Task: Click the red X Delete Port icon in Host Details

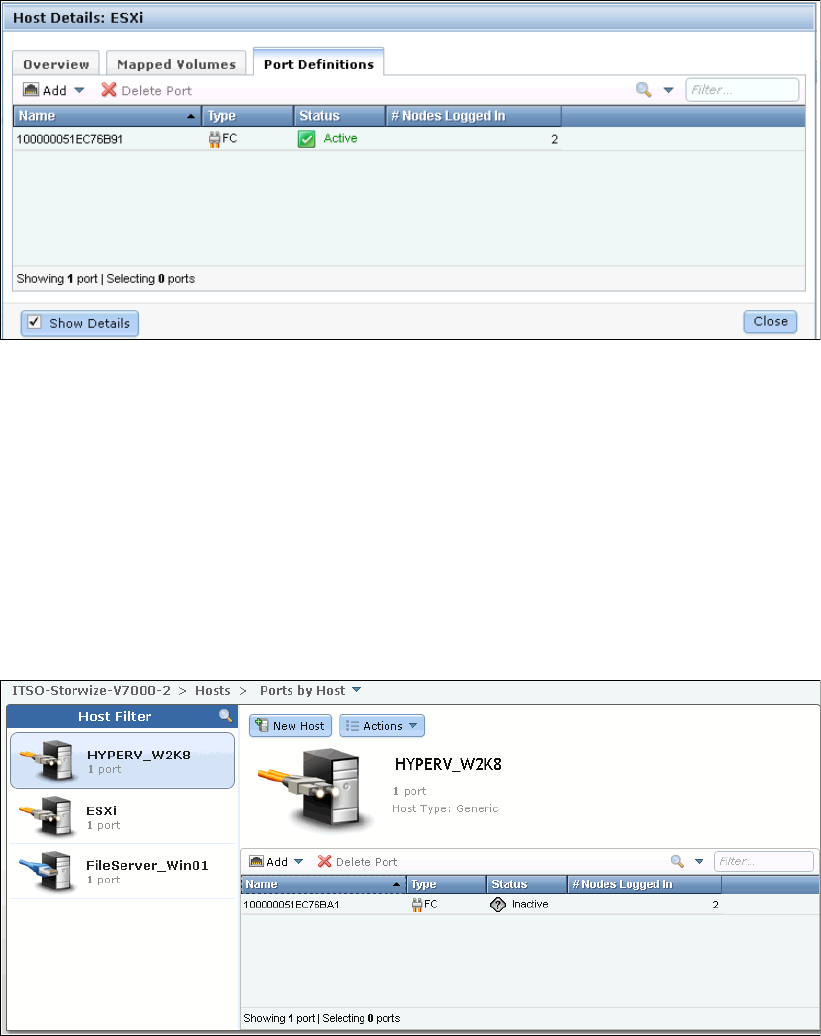Action: 109,90
